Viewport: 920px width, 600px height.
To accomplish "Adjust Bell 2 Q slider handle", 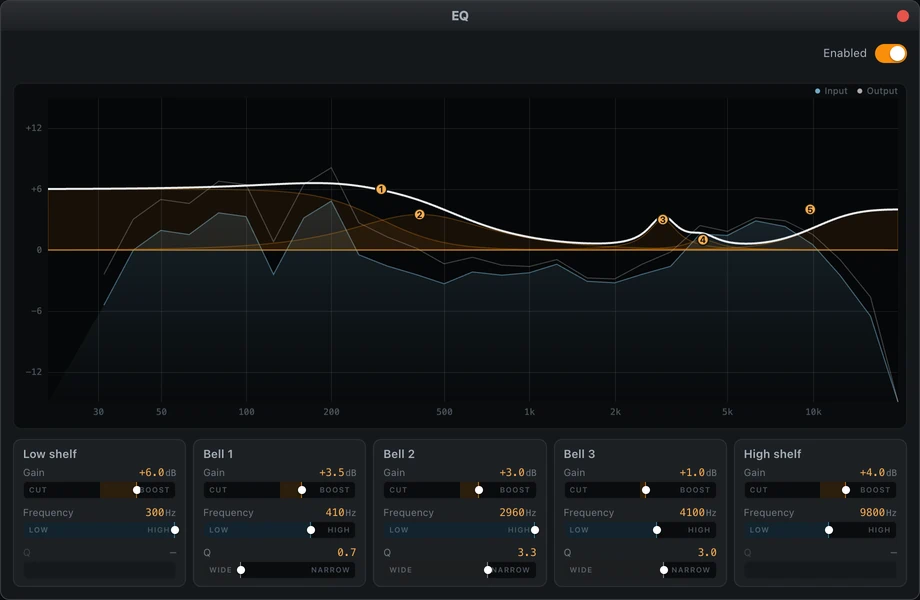I will pyautogui.click(x=488, y=570).
